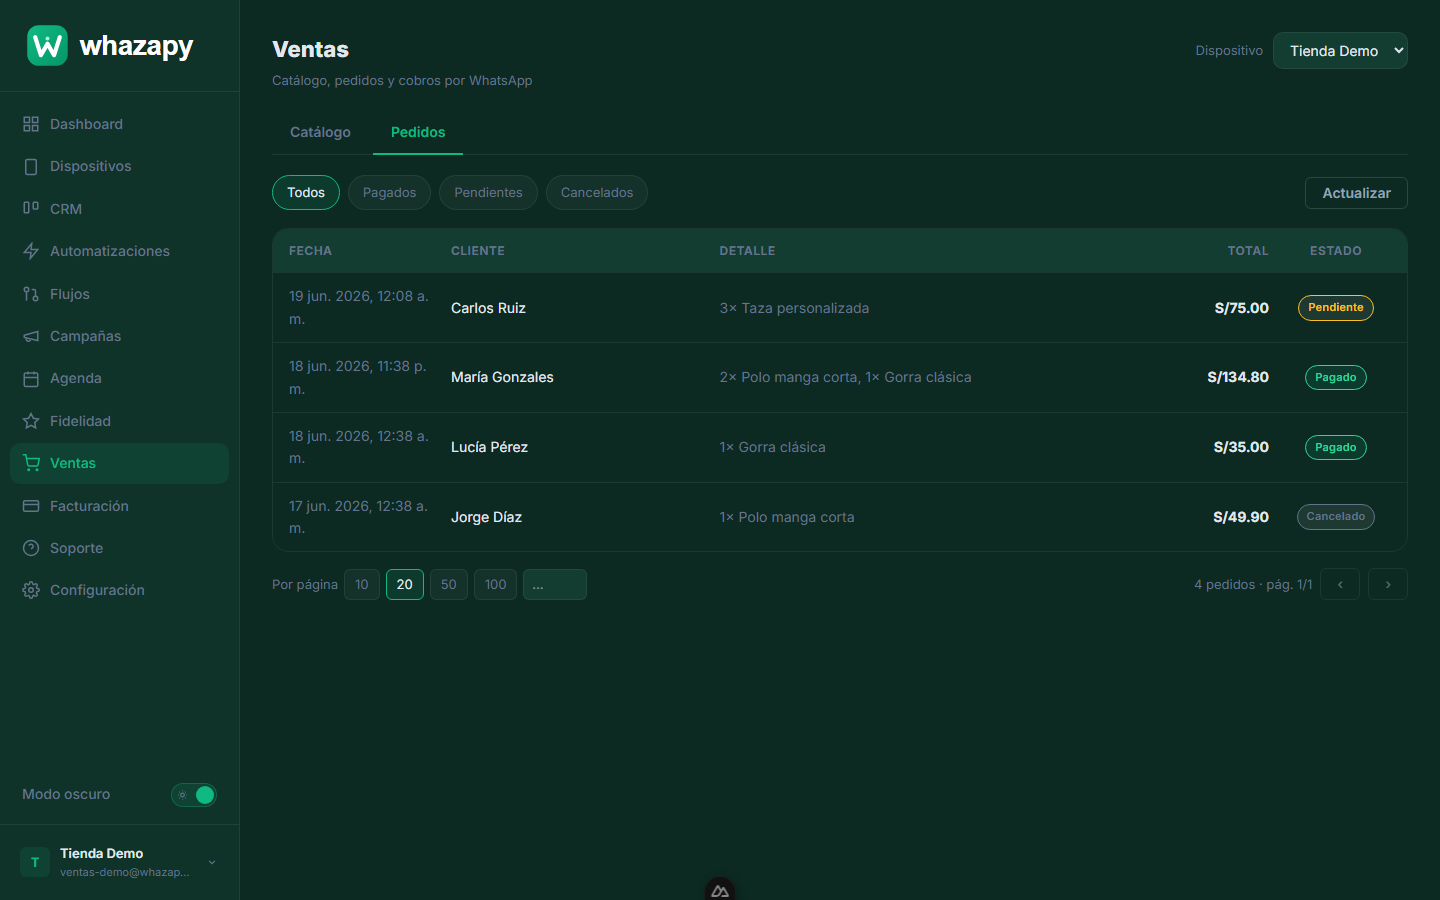Open Dashboard in the sidebar

[x=120, y=124]
